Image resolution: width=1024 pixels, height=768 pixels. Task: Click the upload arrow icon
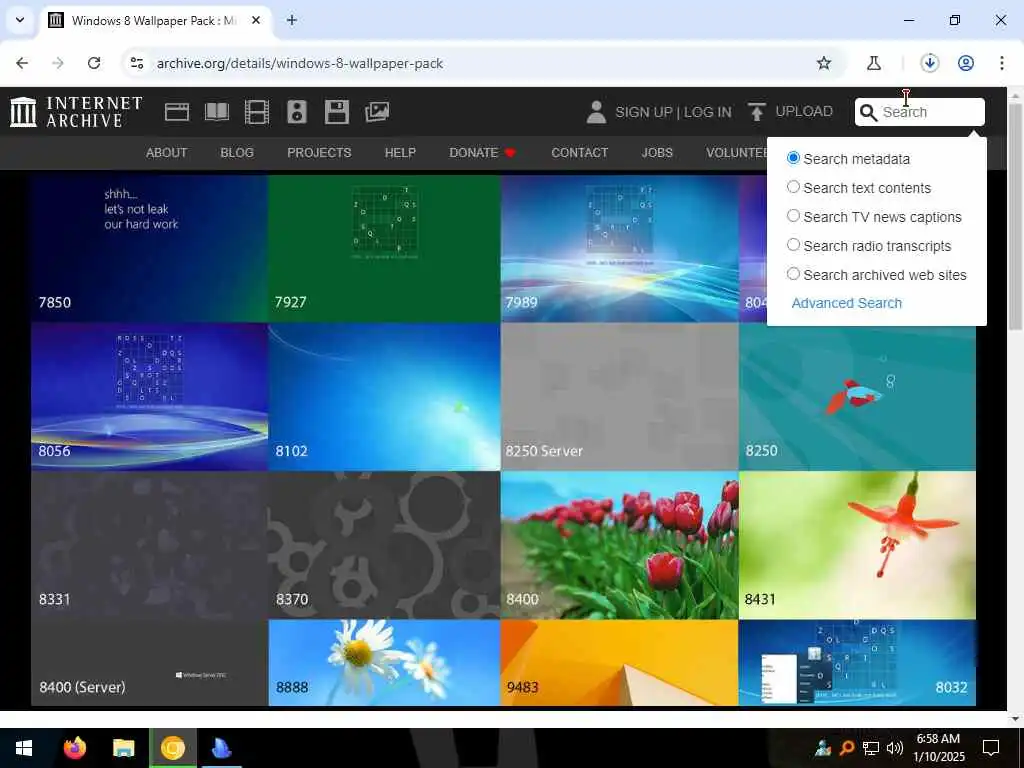(x=756, y=112)
